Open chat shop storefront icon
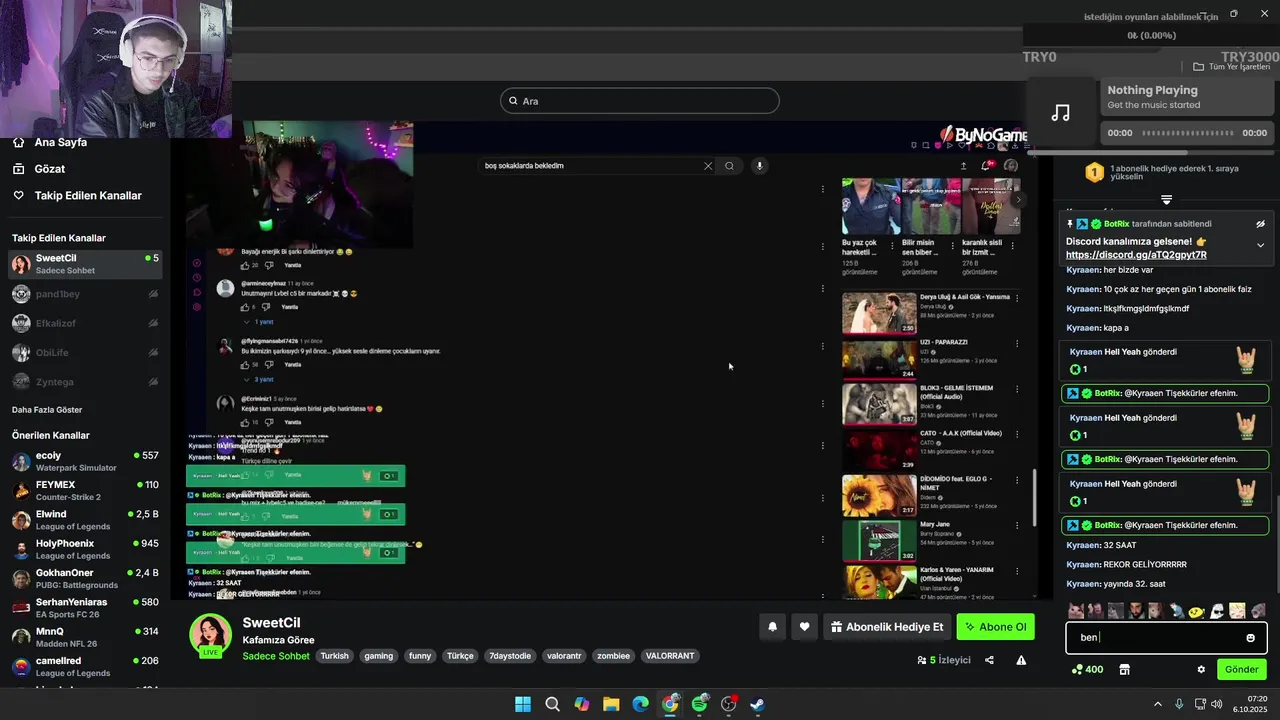1280x720 pixels. tap(1124, 670)
